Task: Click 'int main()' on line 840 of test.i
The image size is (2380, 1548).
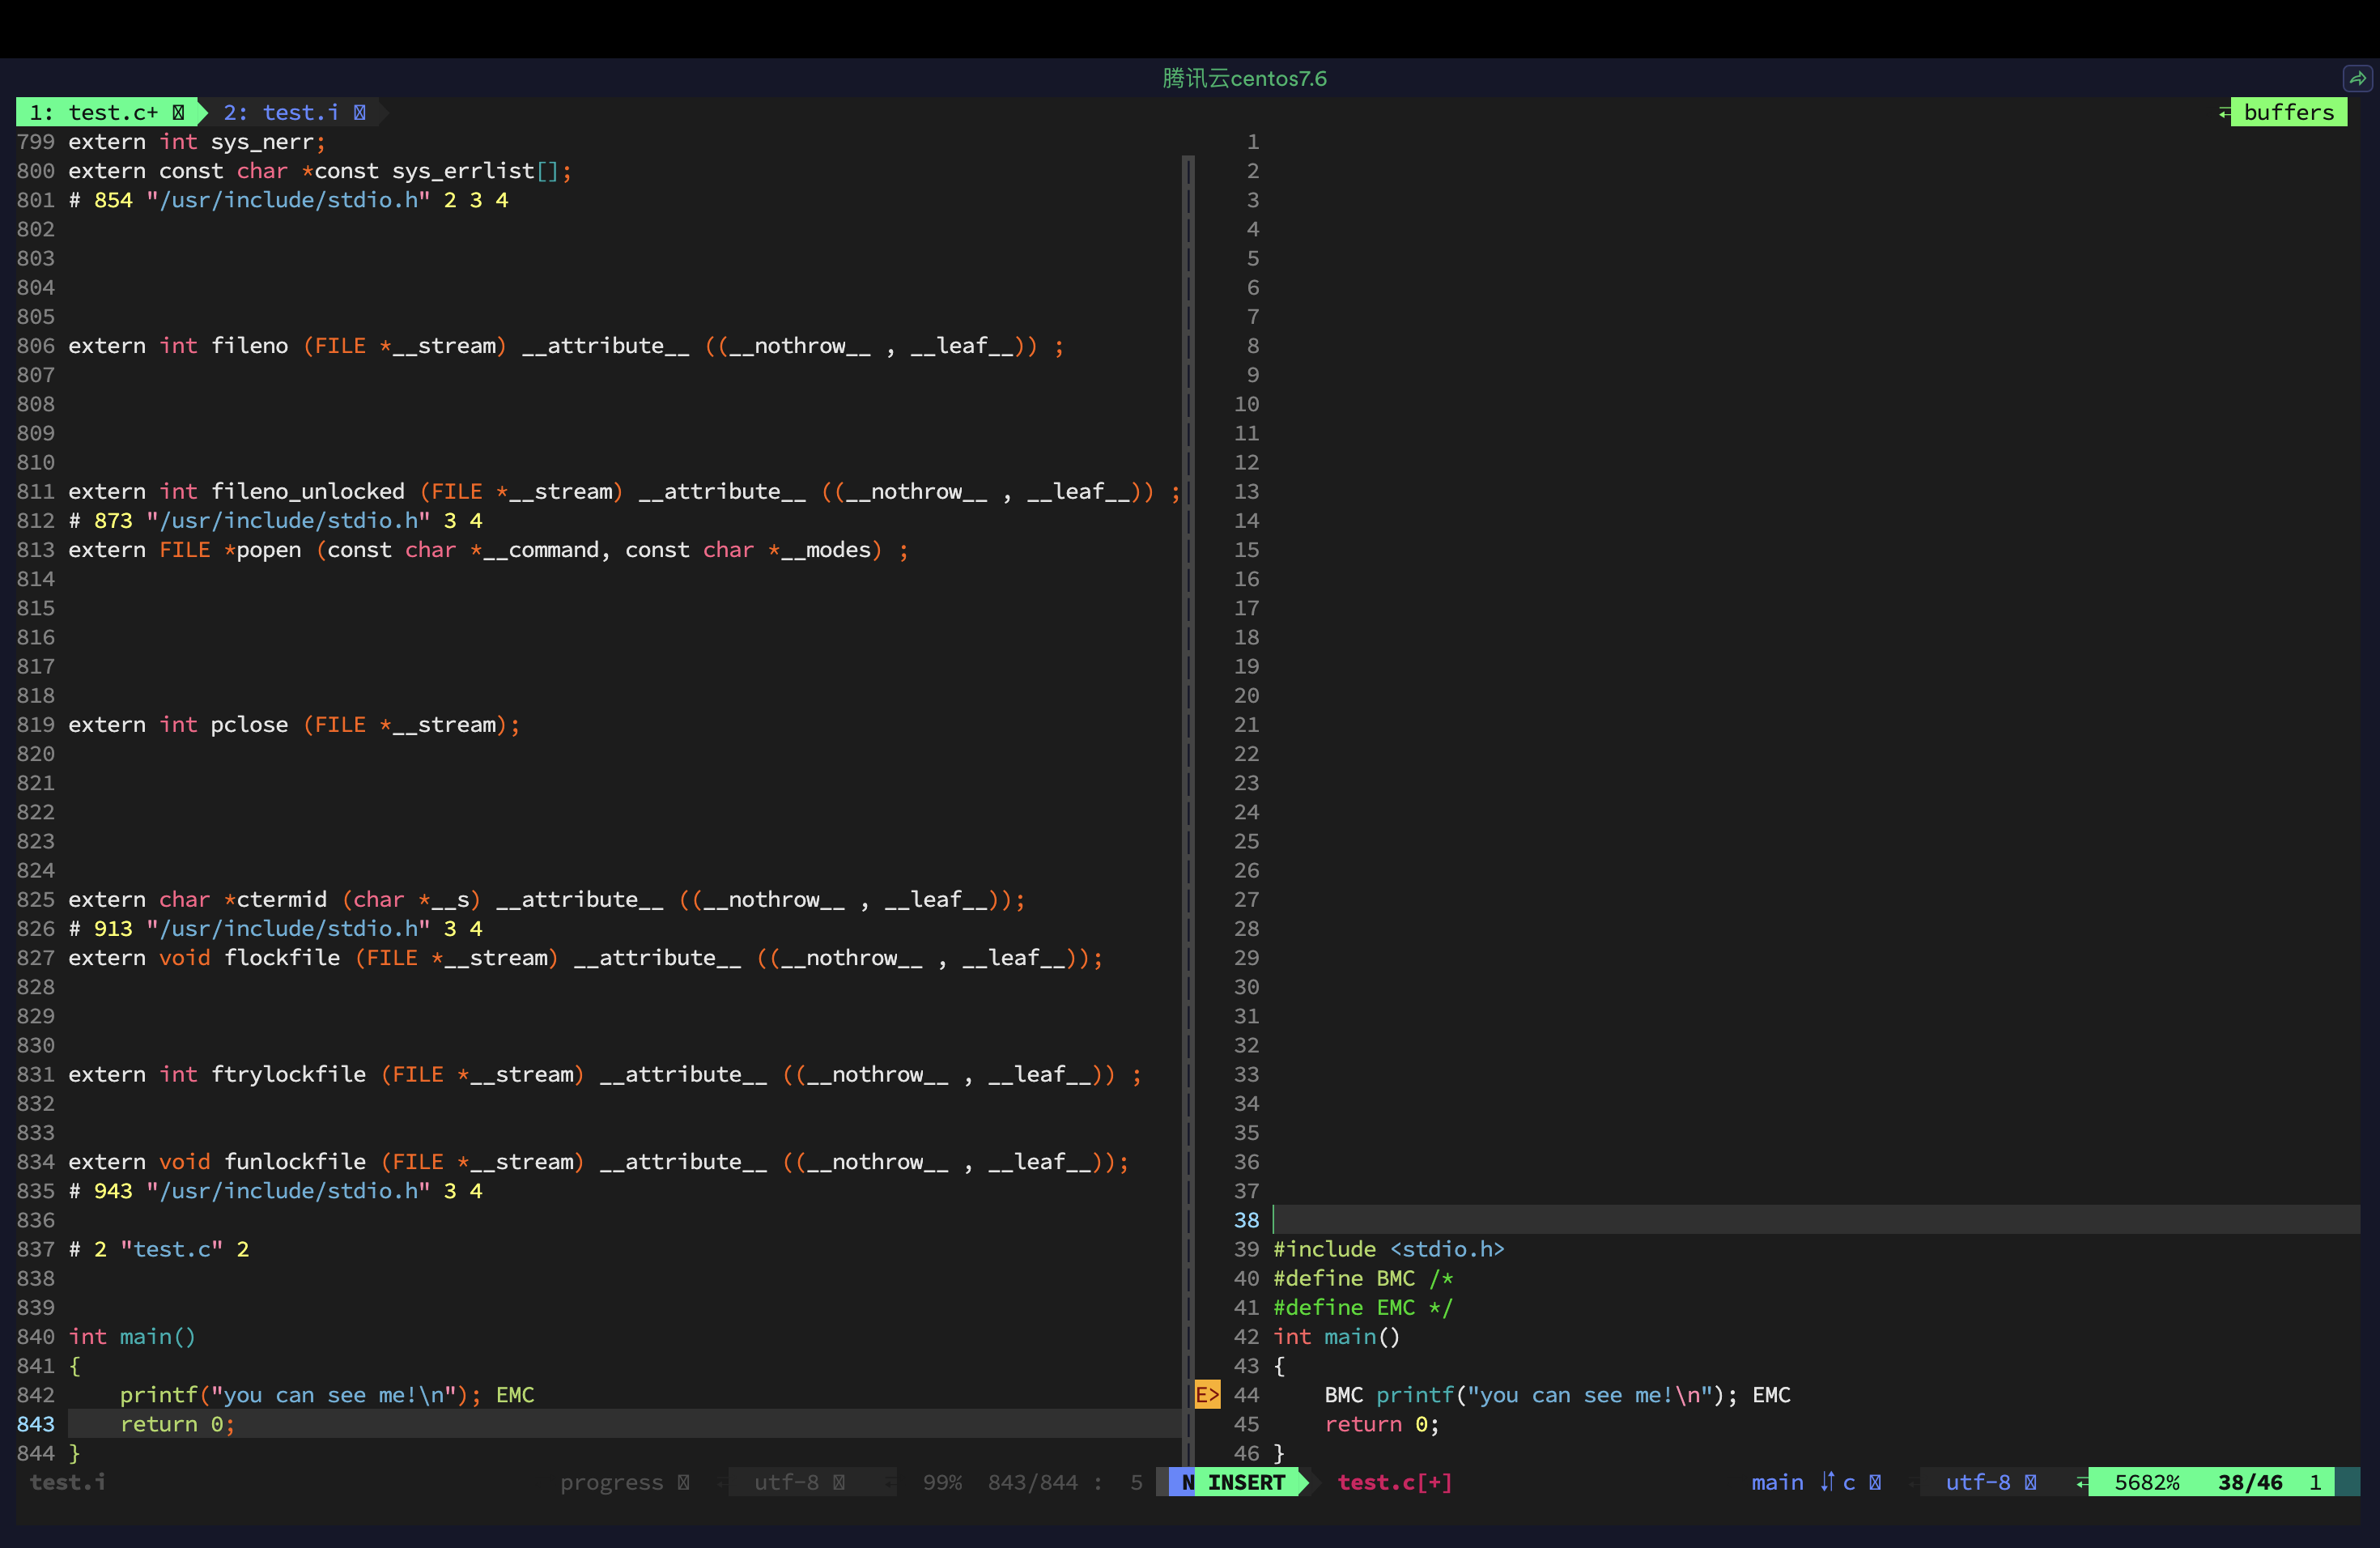Action: [132, 1336]
